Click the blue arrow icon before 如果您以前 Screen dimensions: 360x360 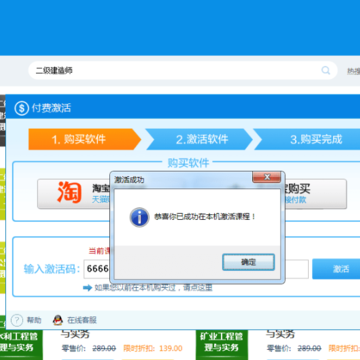87,288
